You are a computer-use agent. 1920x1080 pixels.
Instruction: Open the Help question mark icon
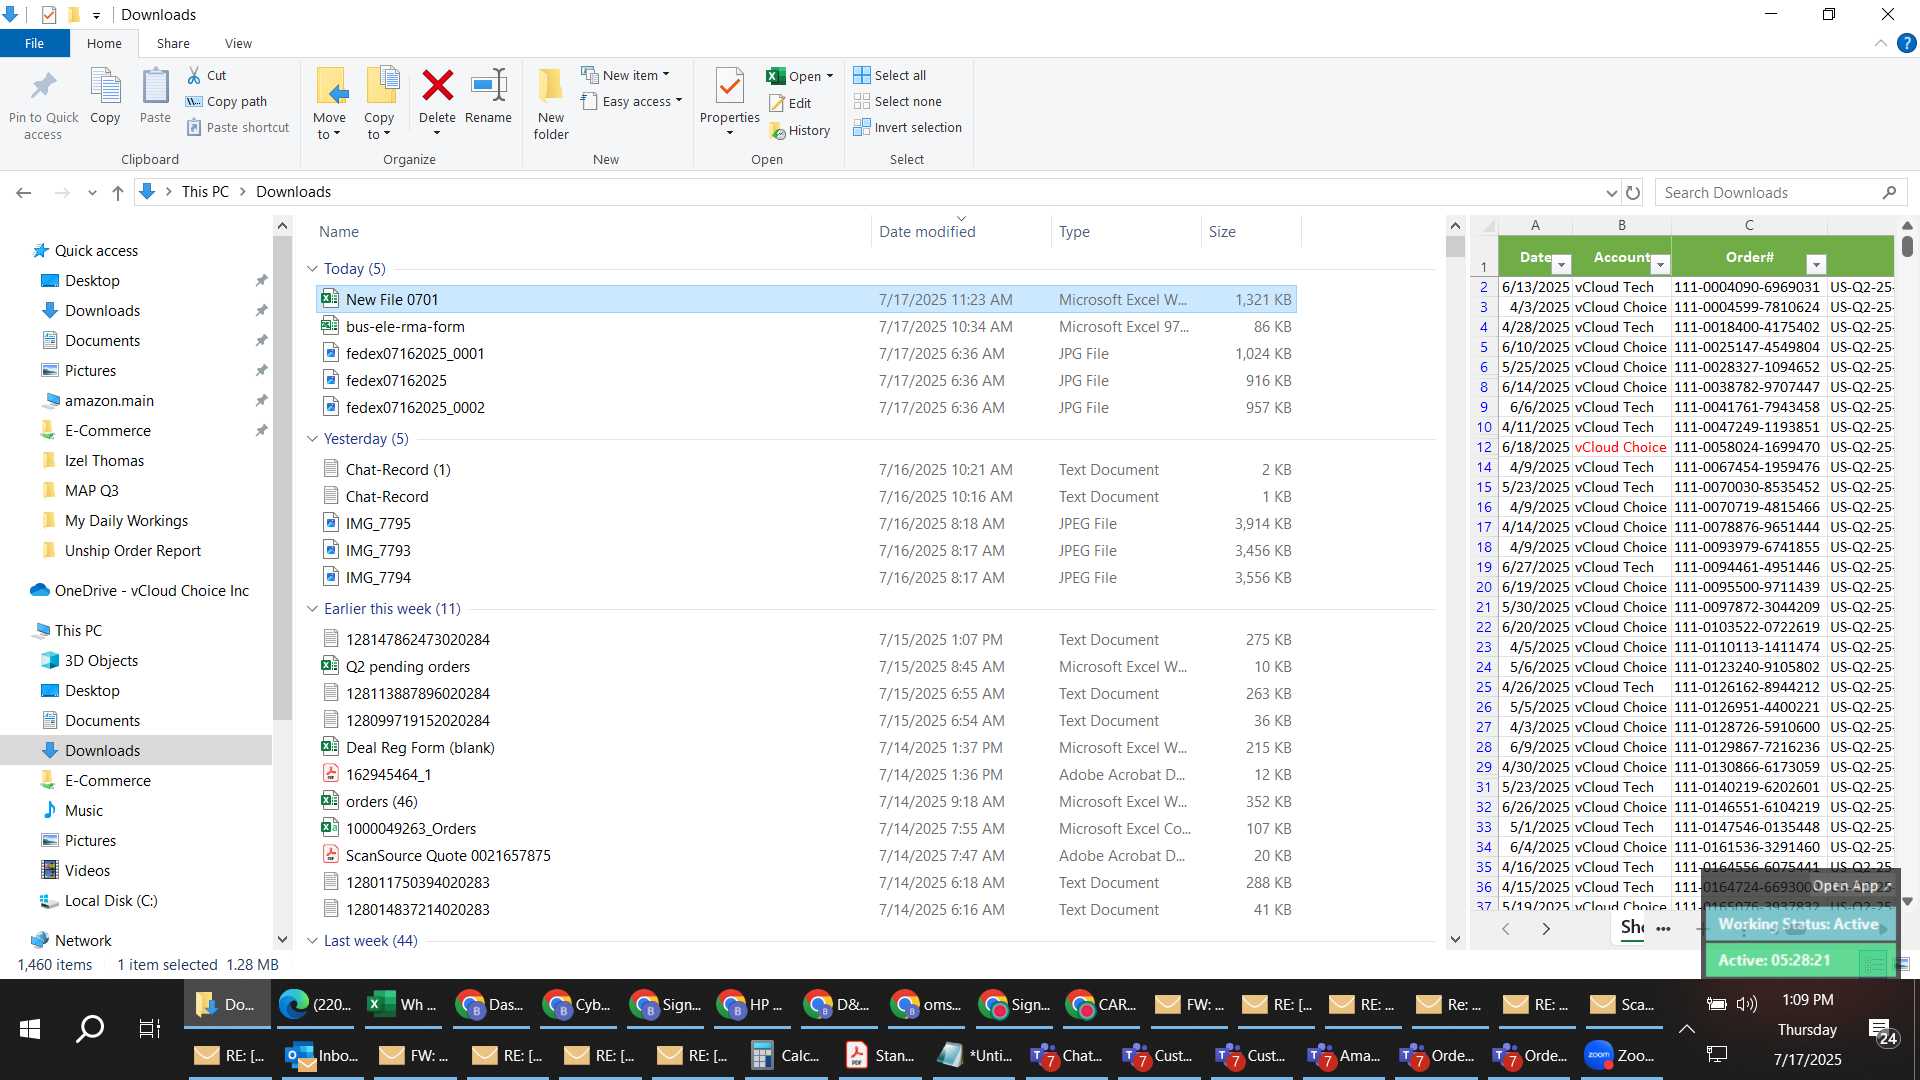pyautogui.click(x=1907, y=43)
